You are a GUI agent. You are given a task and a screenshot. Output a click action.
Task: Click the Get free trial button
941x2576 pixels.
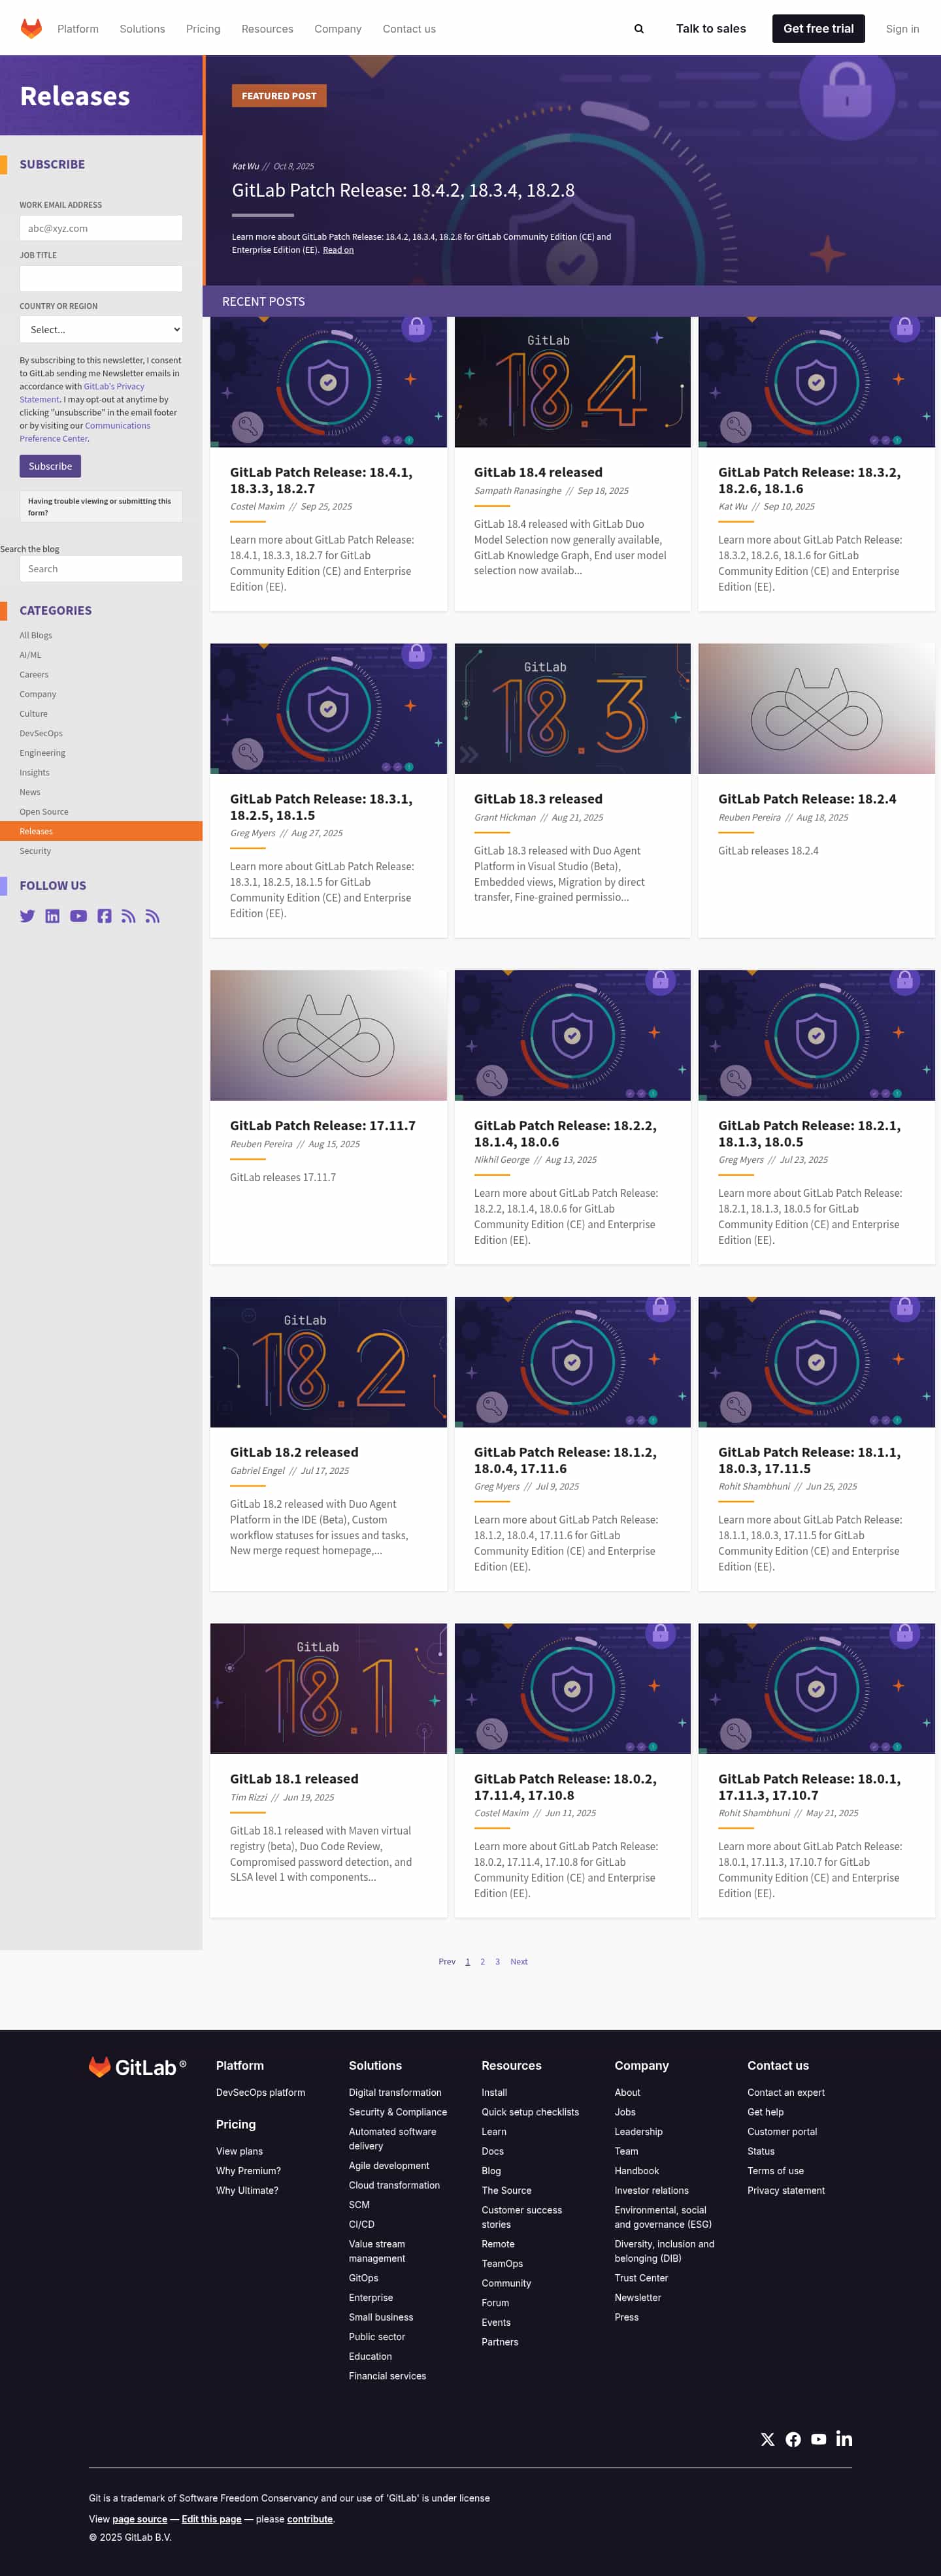[x=817, y=29]
